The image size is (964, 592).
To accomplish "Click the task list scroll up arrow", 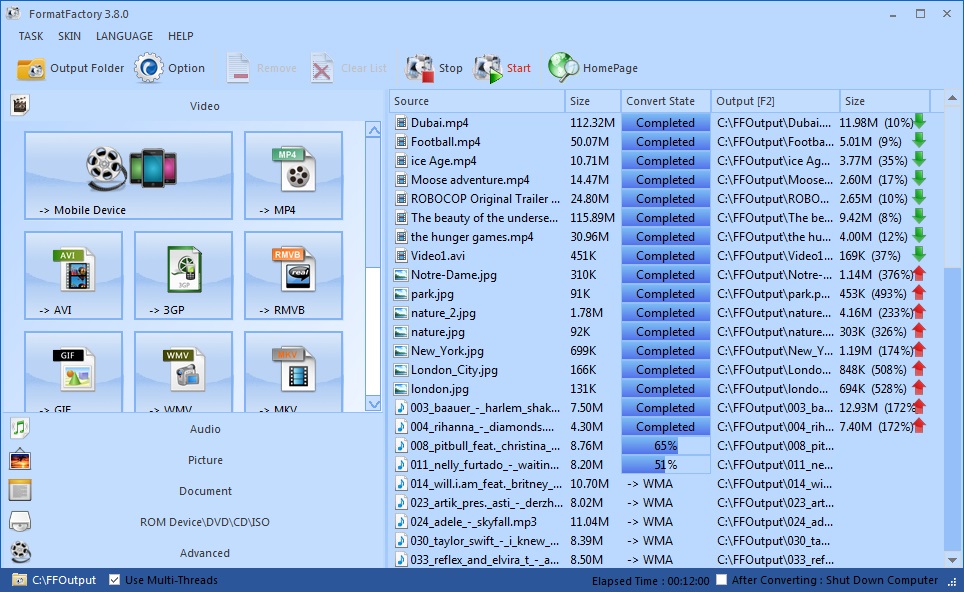I will [x=952, y=98].
